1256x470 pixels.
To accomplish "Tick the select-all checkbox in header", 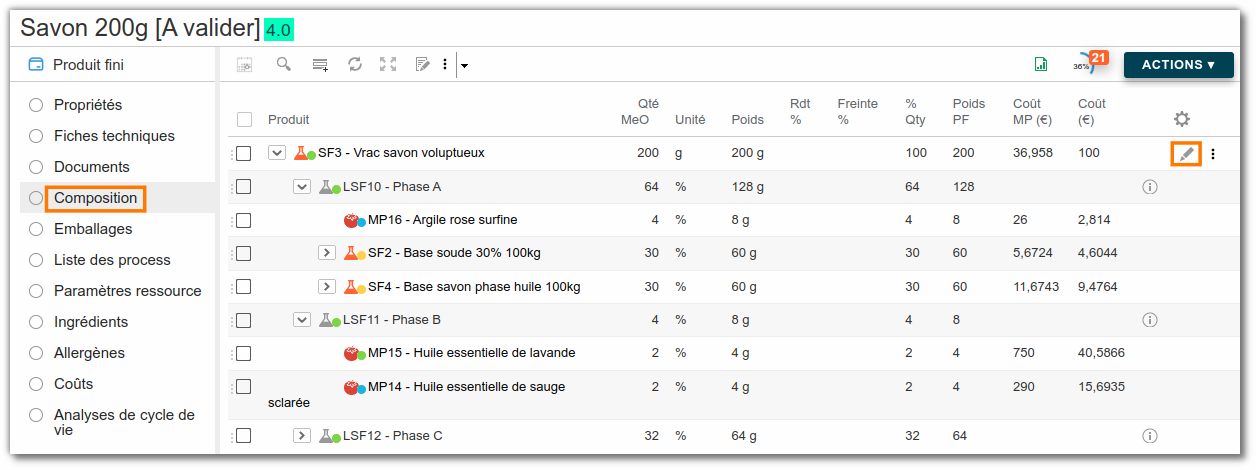I will point(244,120).
